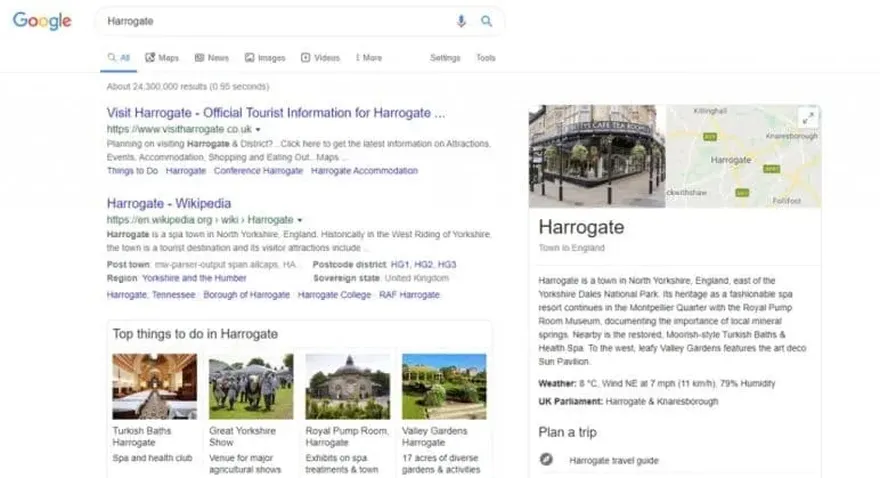Open the Harrogate tea rooms photo

pos(597,156)
